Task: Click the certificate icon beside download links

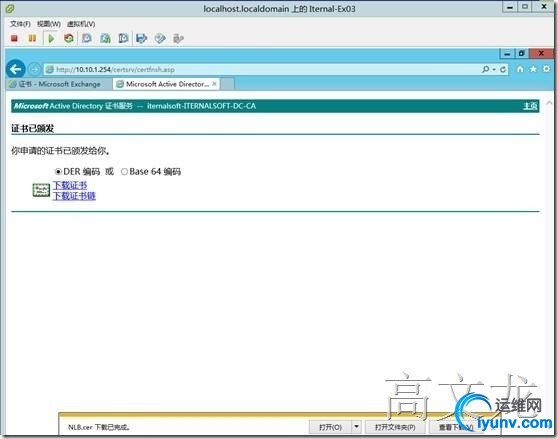Action: click(41, 190)
